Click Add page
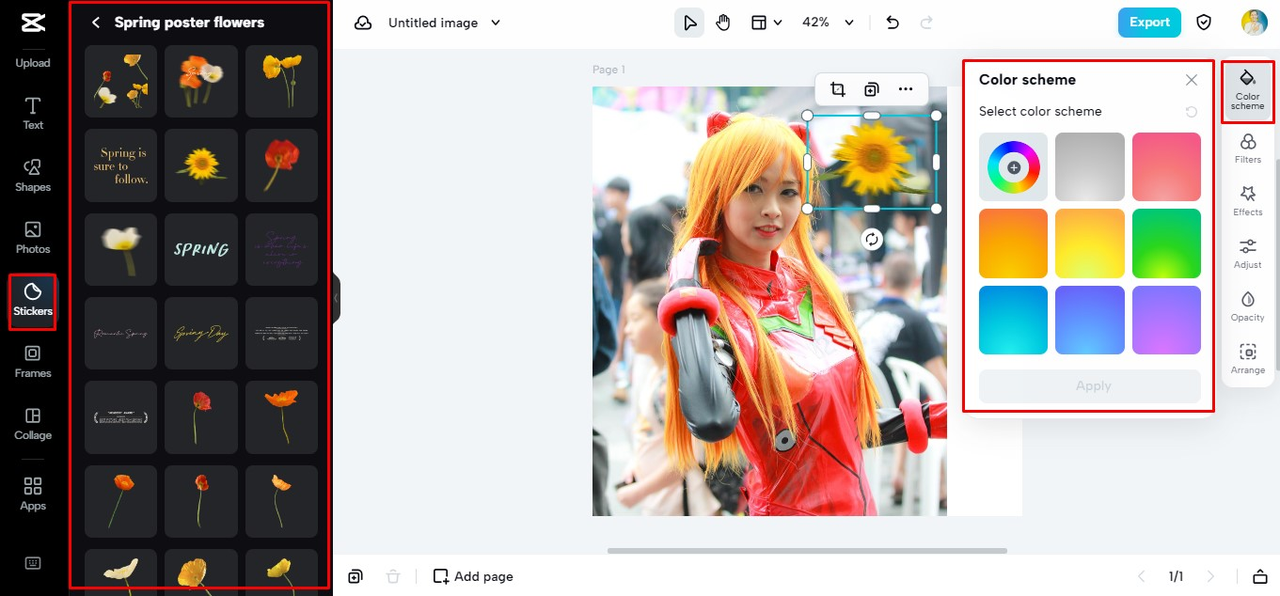 pos(473,577)
